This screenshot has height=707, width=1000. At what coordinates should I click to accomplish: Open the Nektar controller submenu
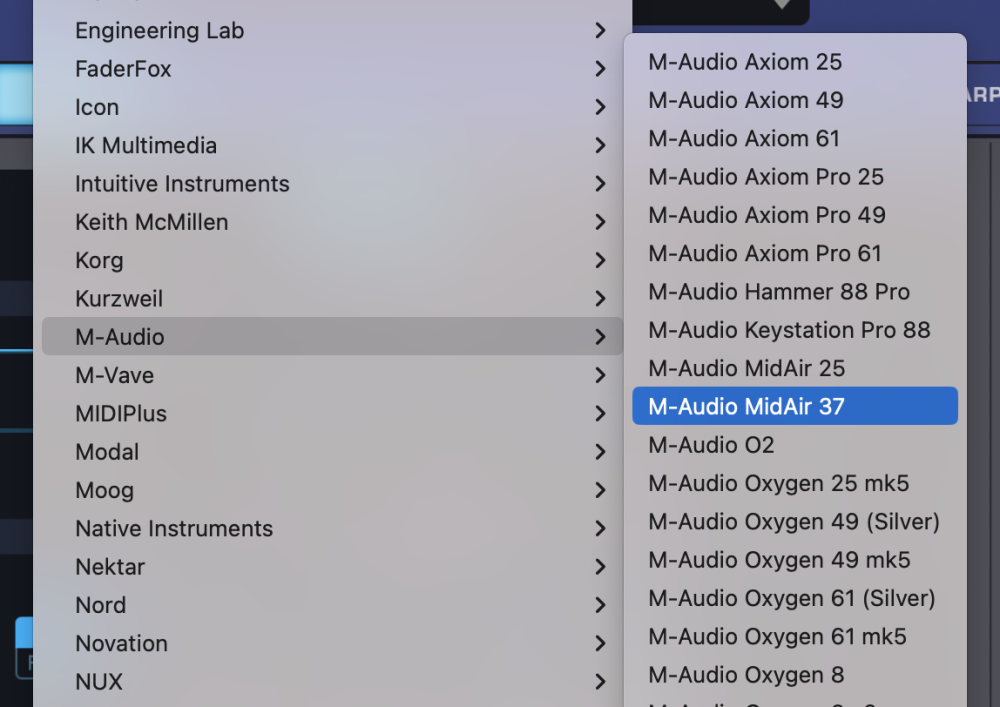click(x=110, y=567)
